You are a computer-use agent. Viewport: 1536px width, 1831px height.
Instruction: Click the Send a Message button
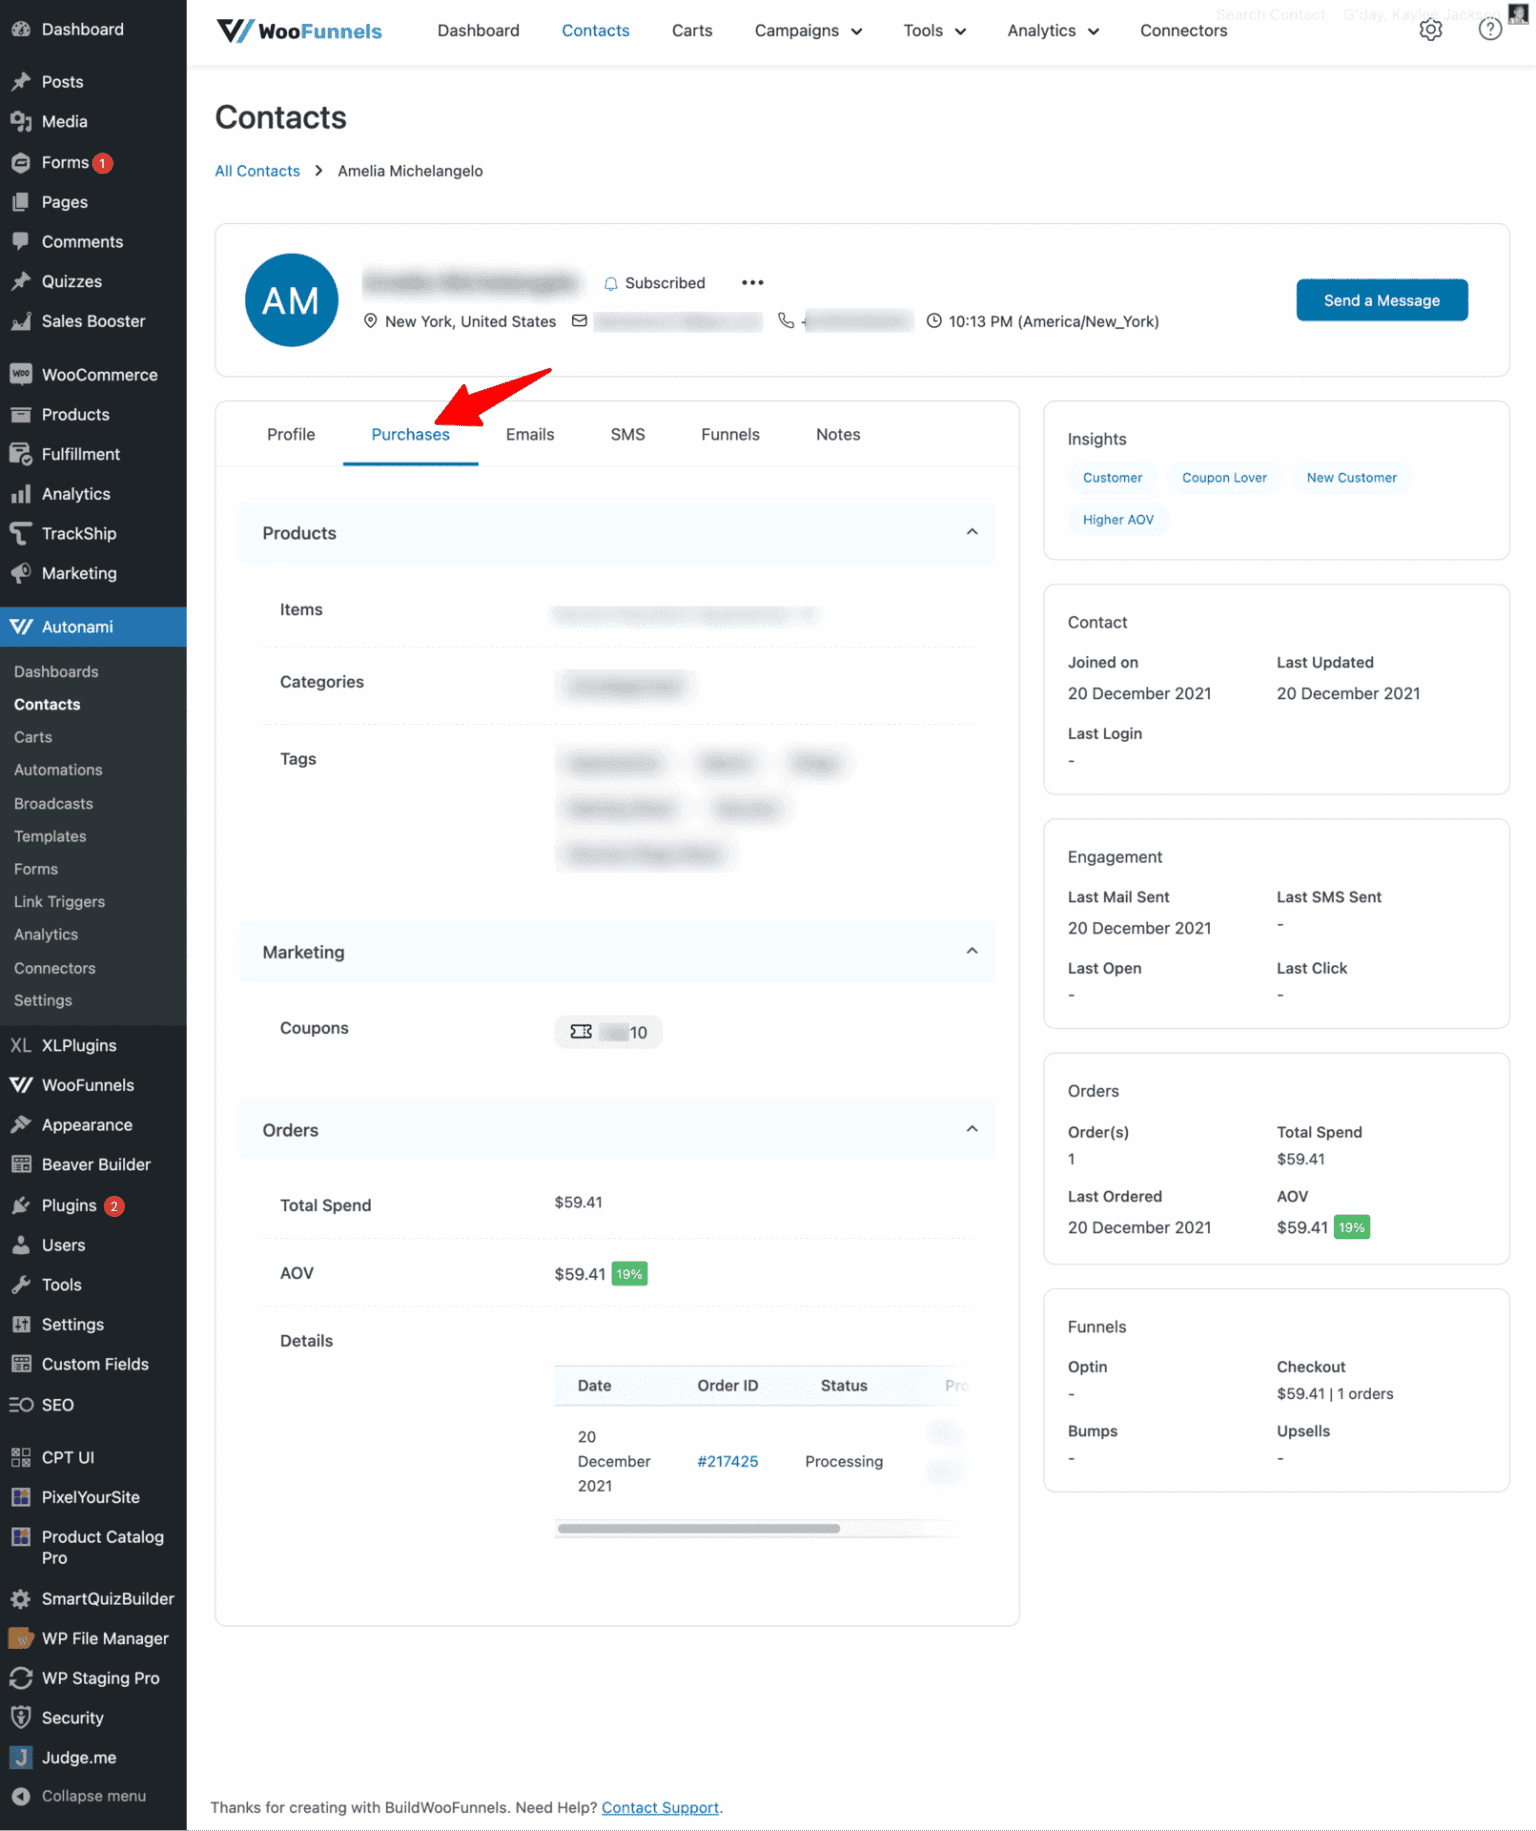[x=1381, y=300]
